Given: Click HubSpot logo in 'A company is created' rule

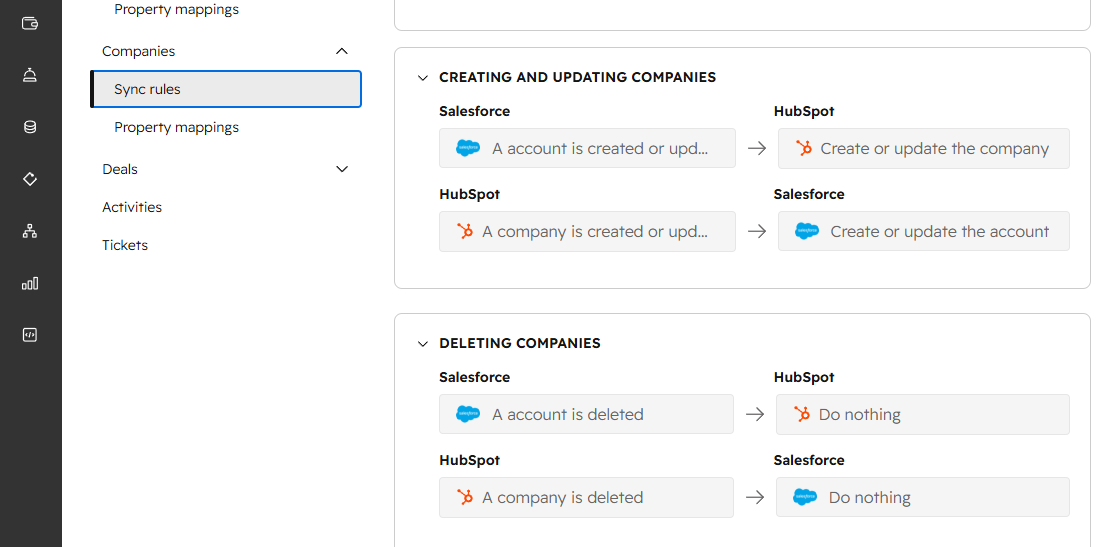Looking at the screenshot, I should (x=465, y=231).
